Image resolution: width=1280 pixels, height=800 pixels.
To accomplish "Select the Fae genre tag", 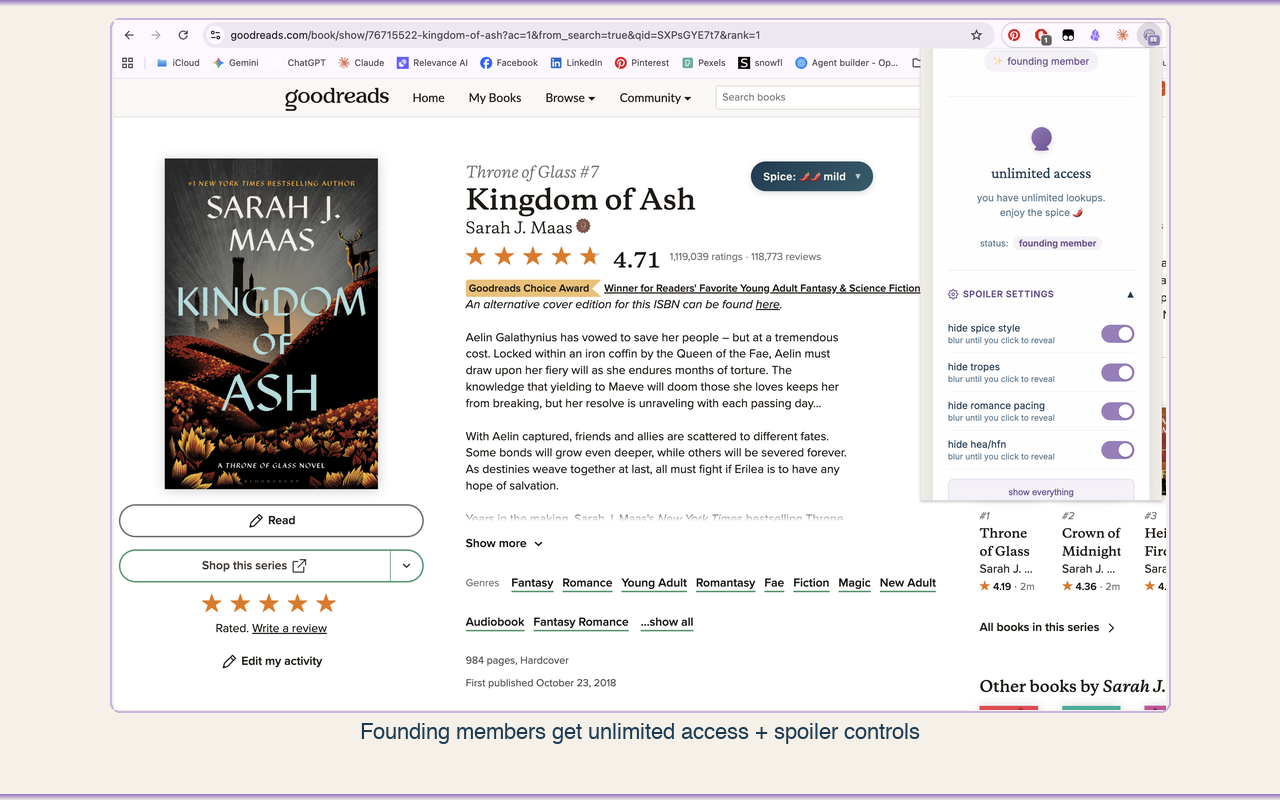I will 774,583.
